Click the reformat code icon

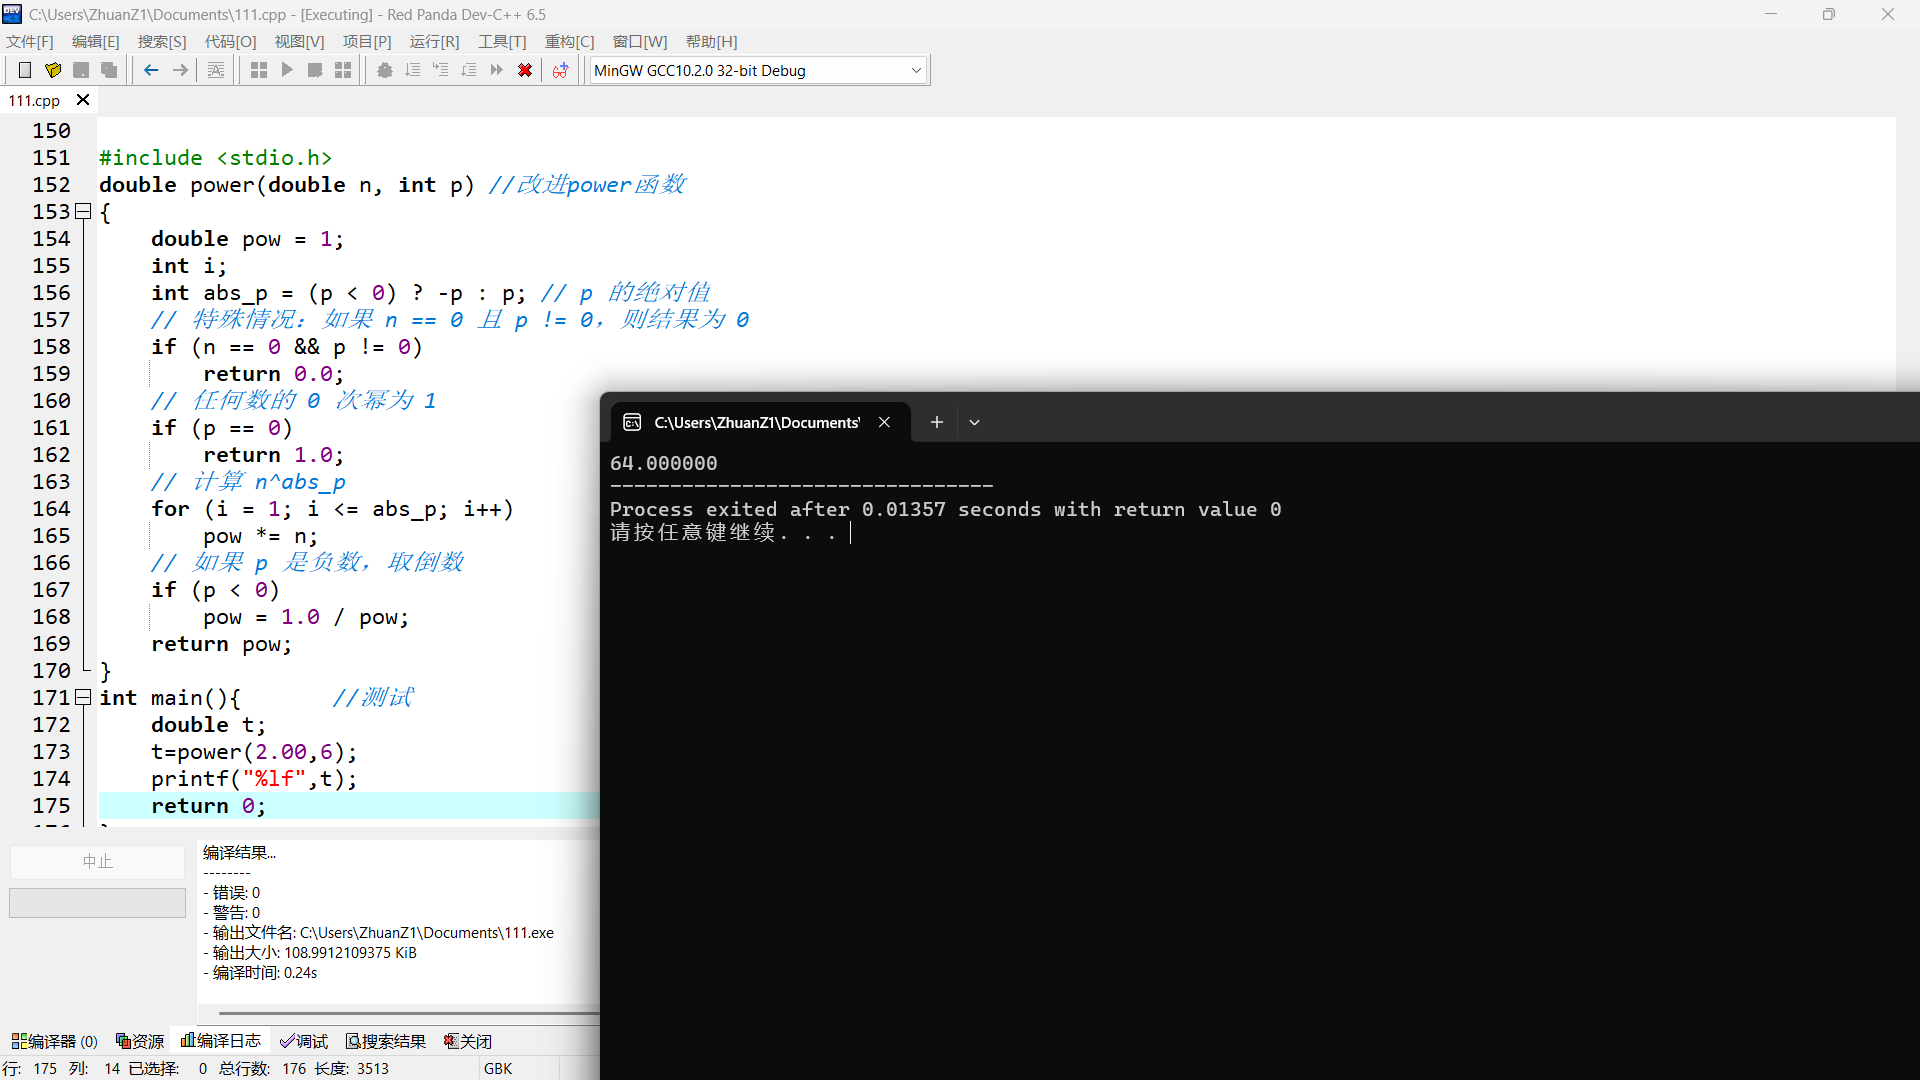pos(216,70)
